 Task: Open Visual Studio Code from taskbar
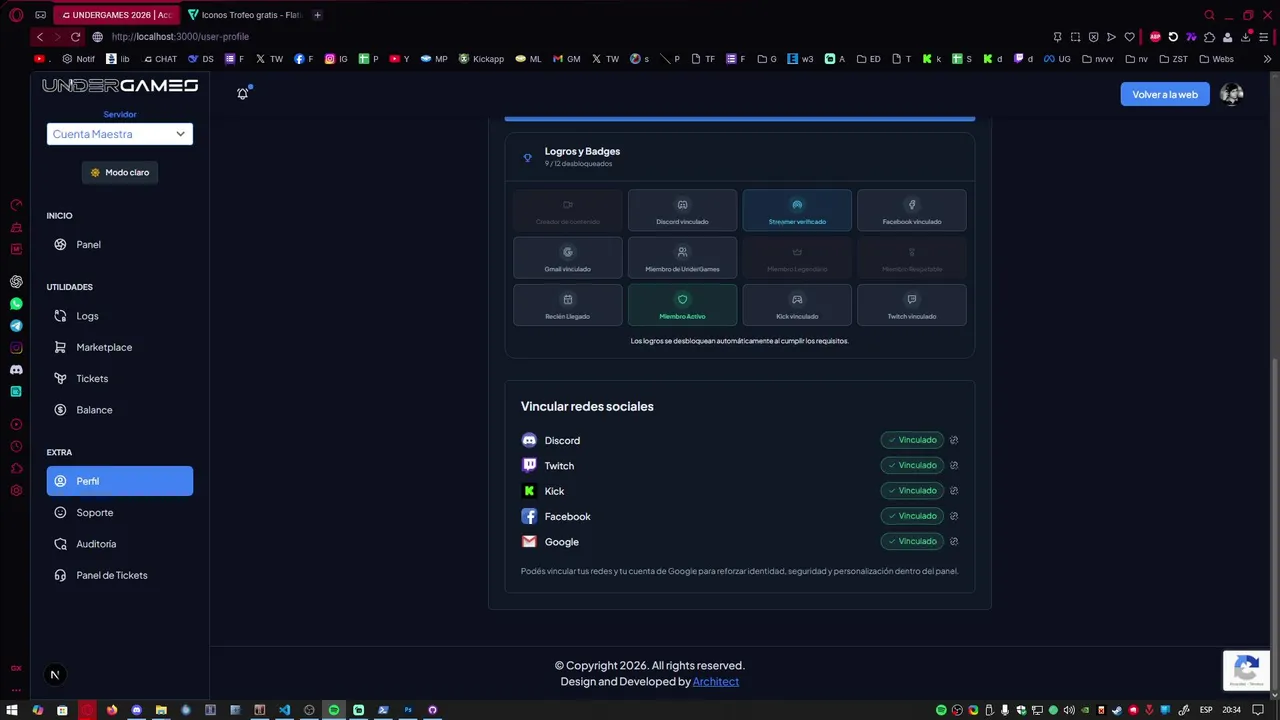click(x=284, y=710)
